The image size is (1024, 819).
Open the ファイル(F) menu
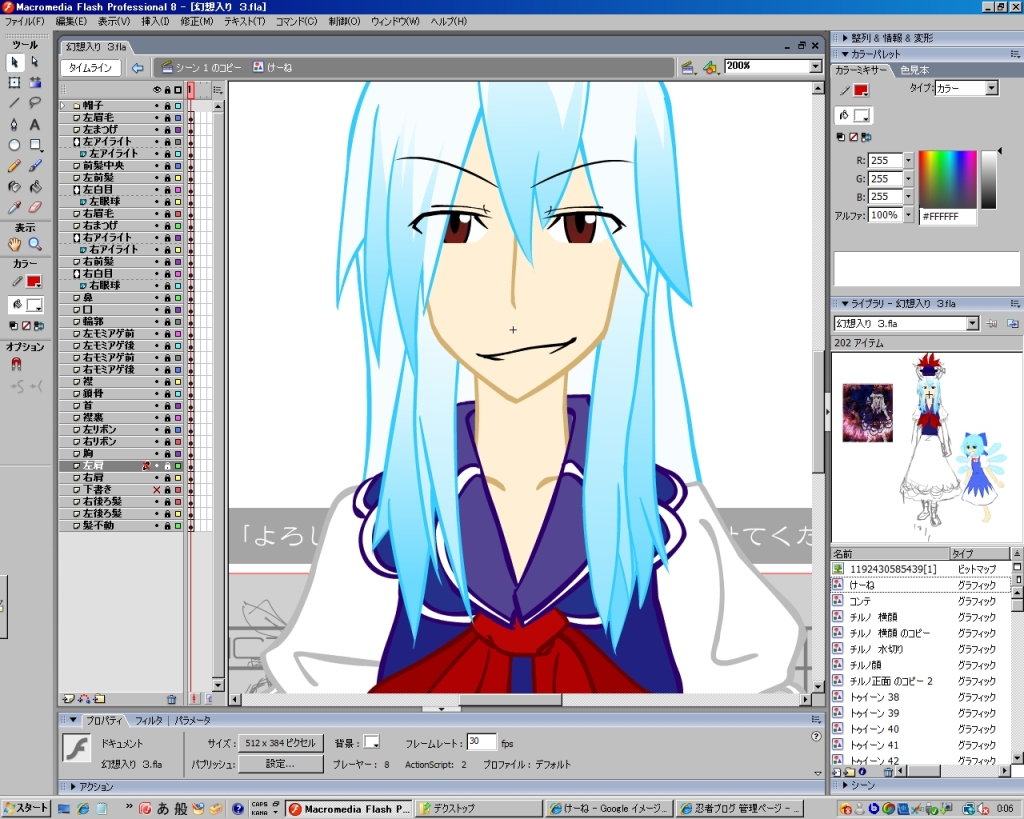click(x=25, y=22)
